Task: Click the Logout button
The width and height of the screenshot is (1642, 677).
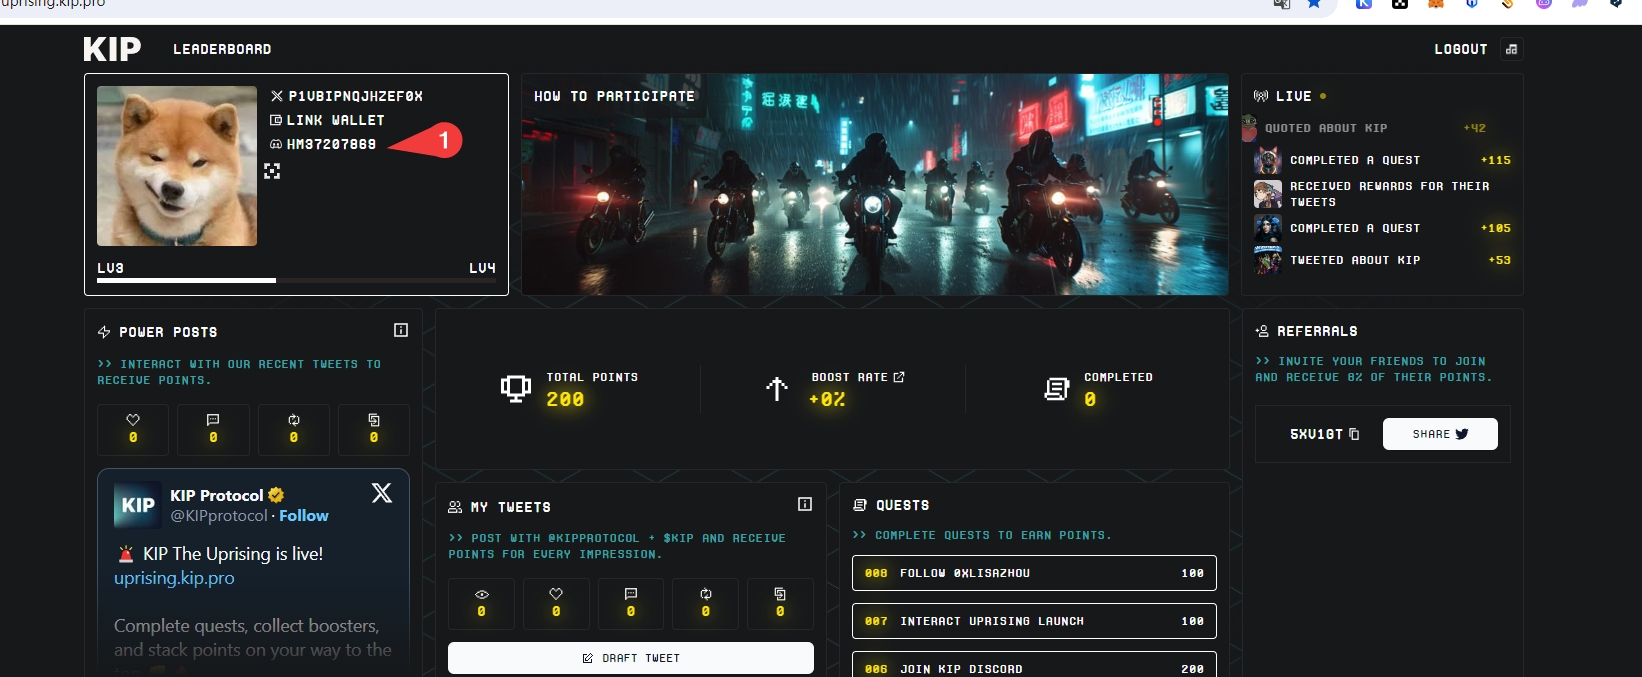Action: tap(1460, 49)
